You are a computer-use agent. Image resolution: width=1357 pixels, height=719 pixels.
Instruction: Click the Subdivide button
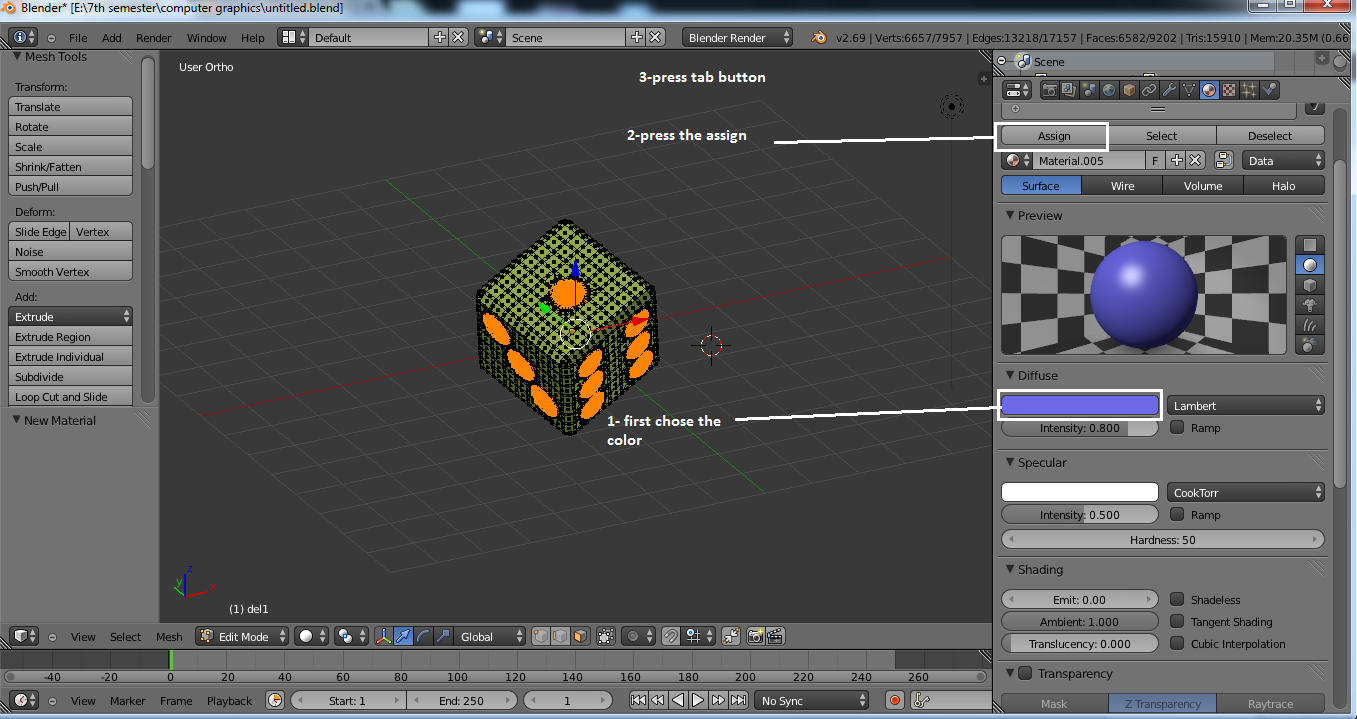pyautogui.click(x=71, y=376)
